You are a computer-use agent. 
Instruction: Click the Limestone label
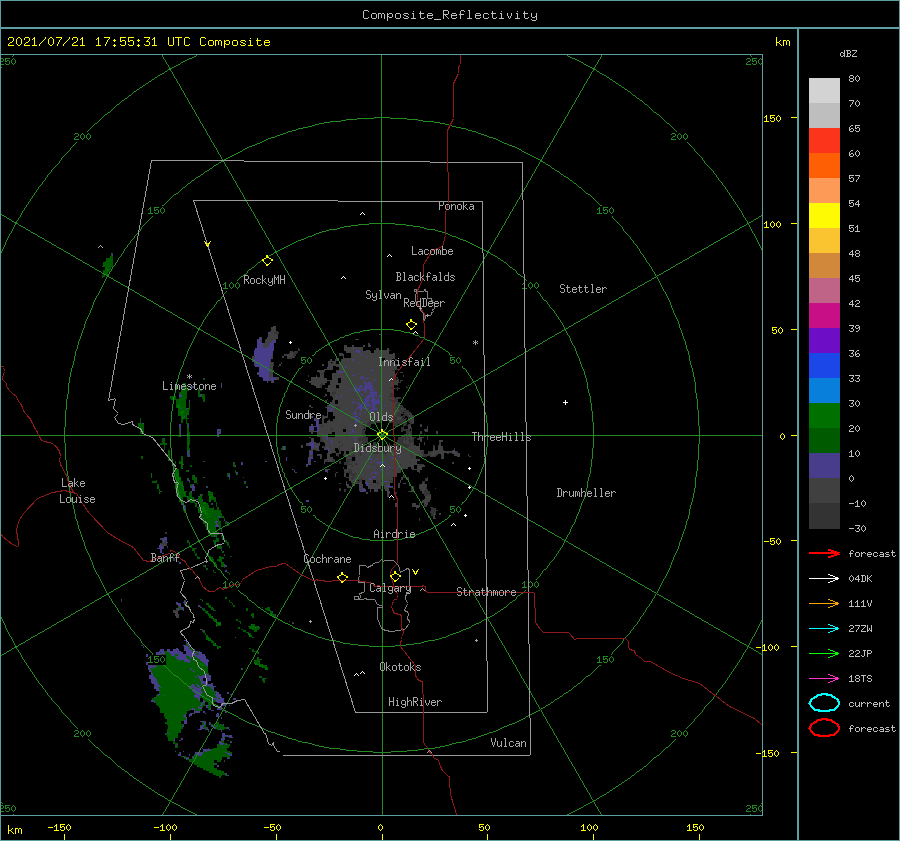coord(189,386)
